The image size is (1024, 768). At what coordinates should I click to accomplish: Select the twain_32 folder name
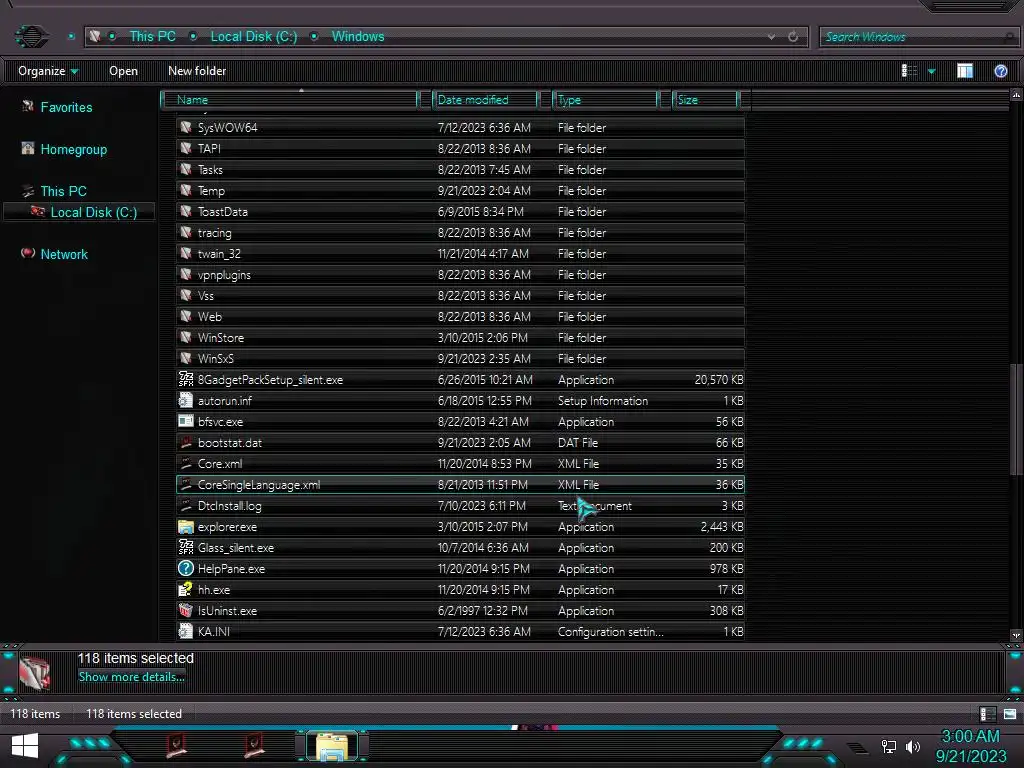[219, 253]
